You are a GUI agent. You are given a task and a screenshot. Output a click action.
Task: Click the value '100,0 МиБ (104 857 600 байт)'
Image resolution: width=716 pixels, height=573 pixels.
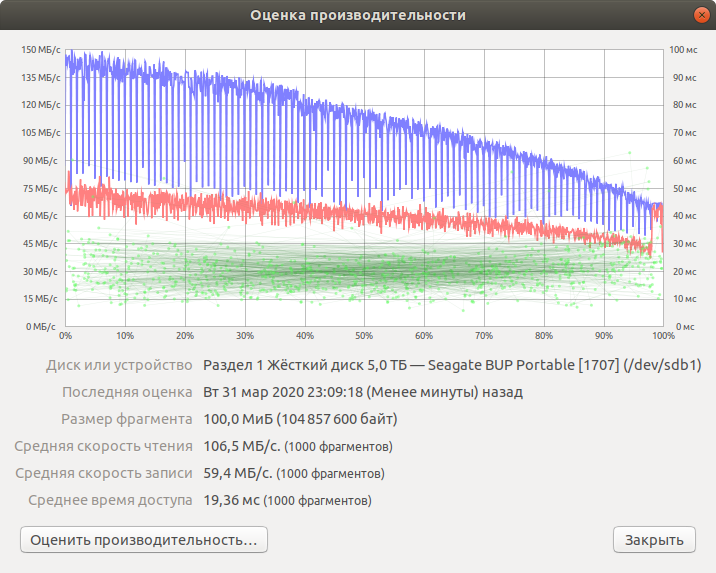tap(300, 419)
